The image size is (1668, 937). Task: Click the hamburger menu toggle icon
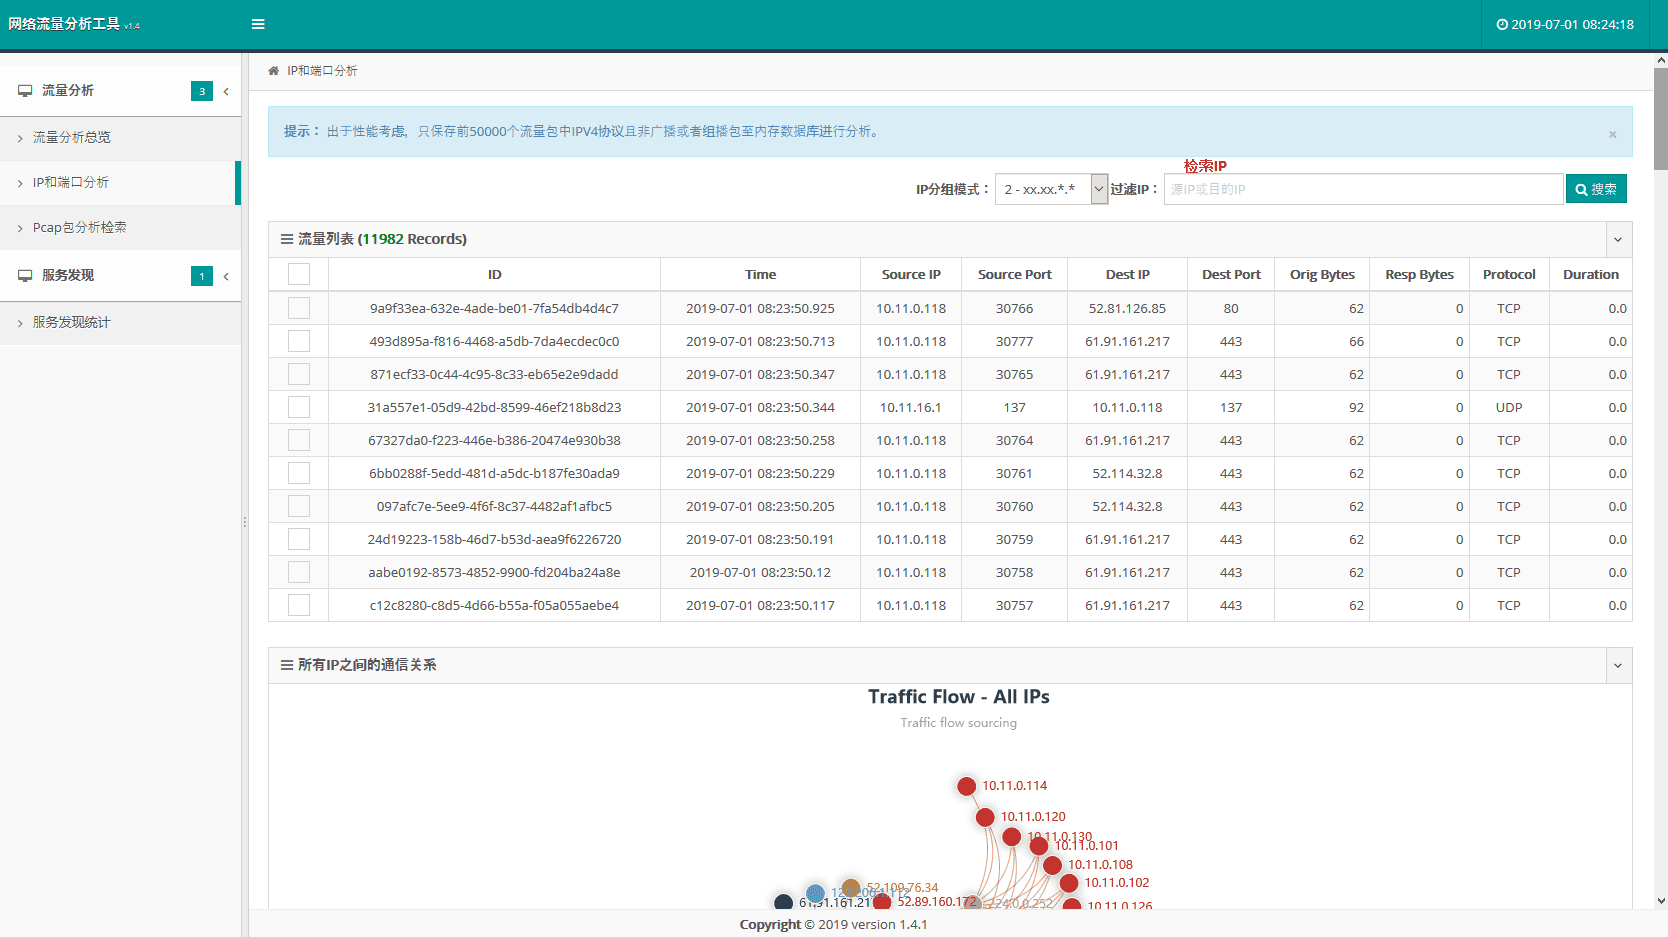click(258, 24)
